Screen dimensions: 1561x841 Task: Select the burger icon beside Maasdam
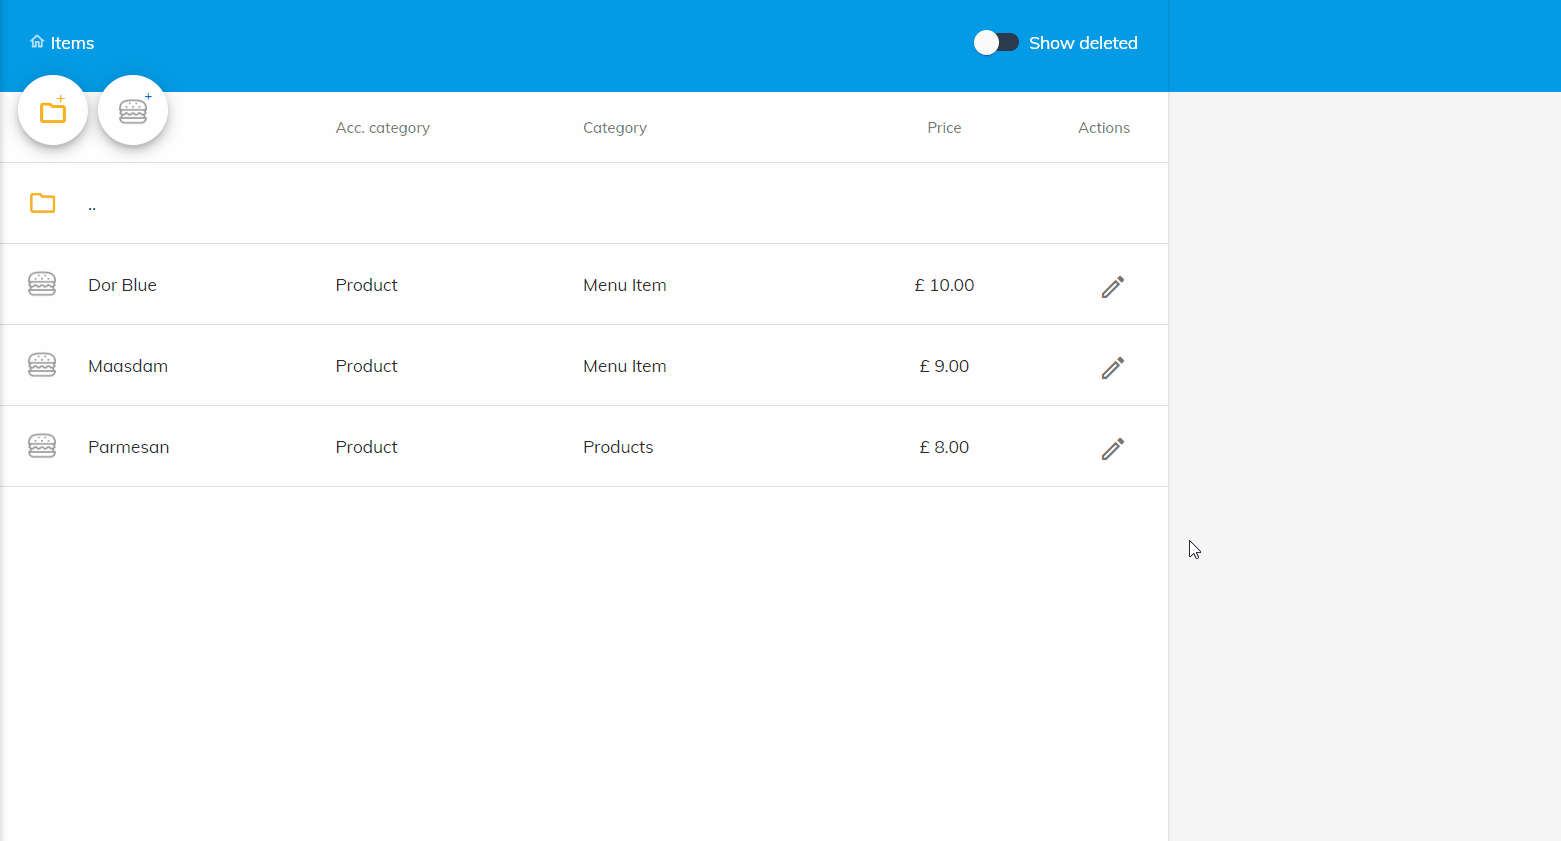click(42, 365)
